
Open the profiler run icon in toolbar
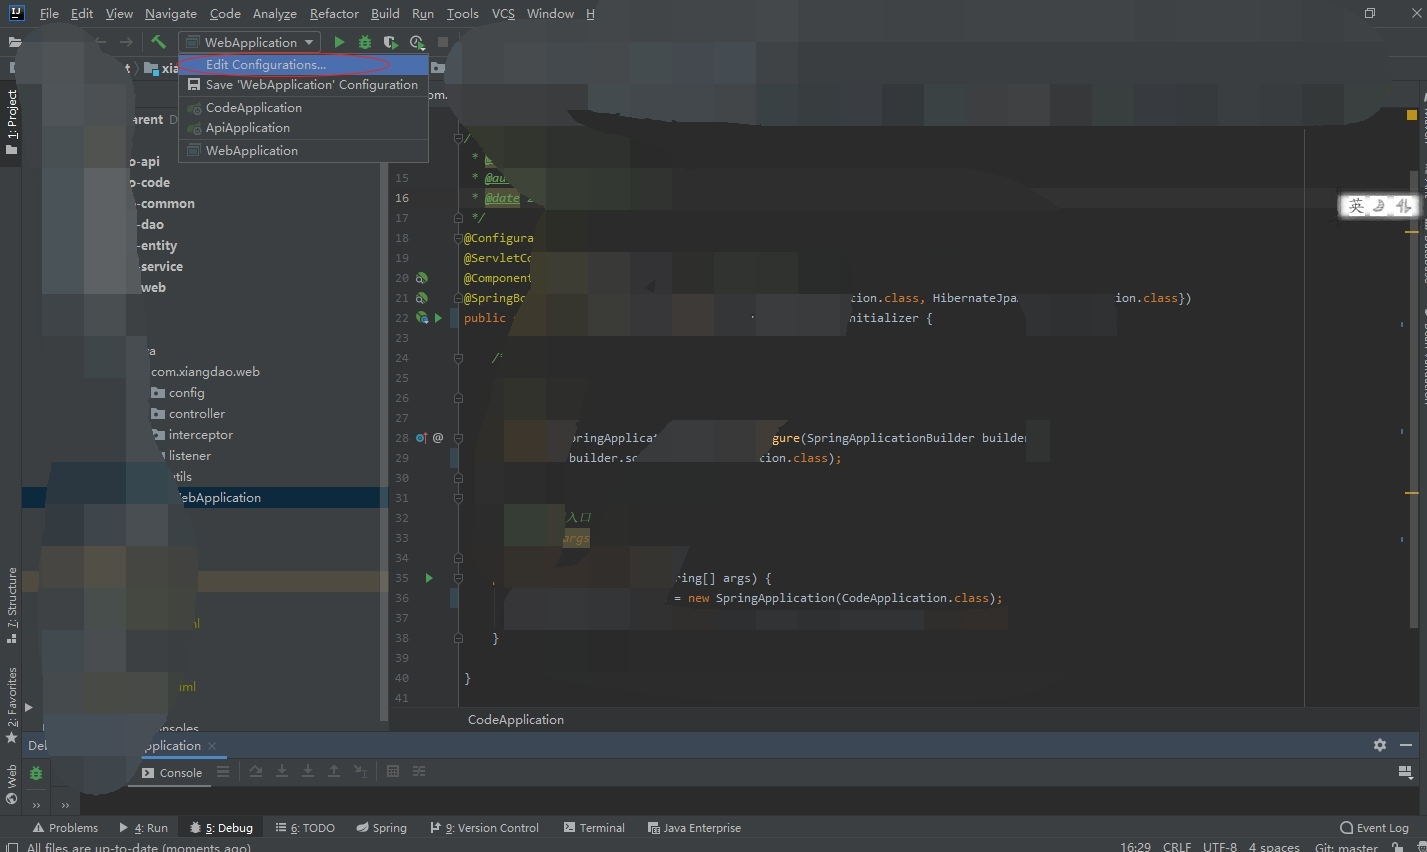416,42
